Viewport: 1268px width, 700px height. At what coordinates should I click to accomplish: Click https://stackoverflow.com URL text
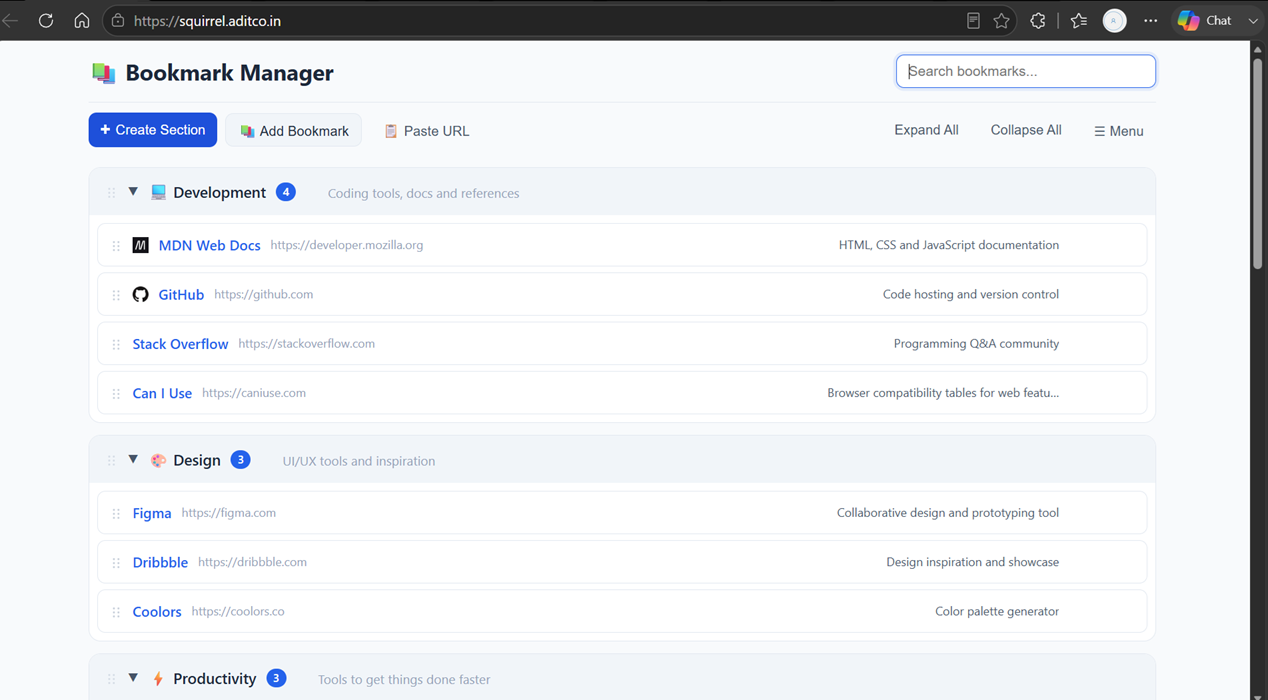tap(306, 343)
